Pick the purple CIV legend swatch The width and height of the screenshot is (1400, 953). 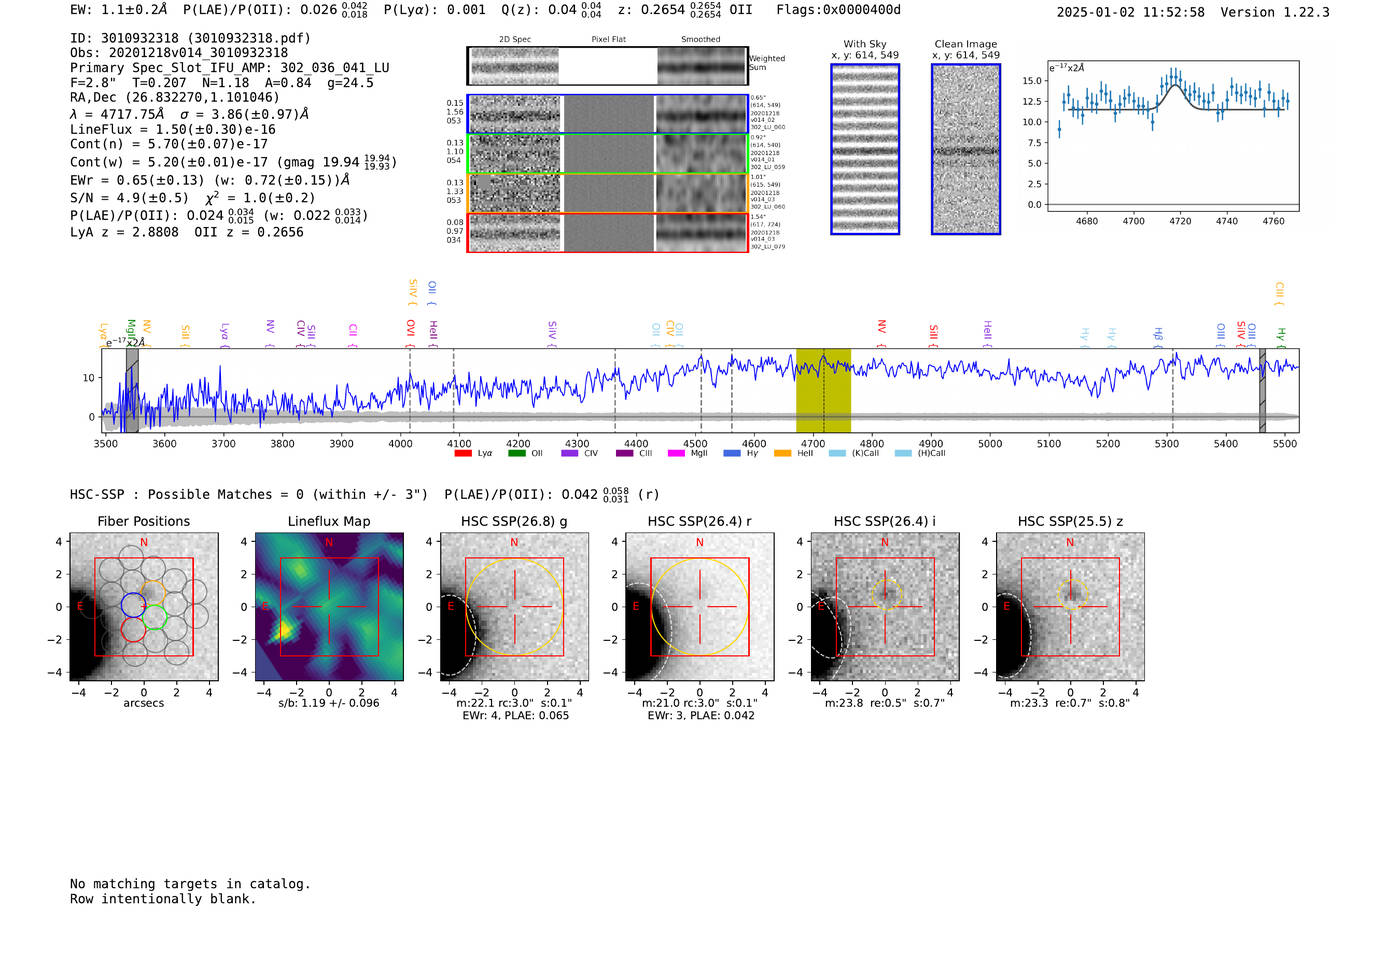pyautogui.click(x=570, y=453)
